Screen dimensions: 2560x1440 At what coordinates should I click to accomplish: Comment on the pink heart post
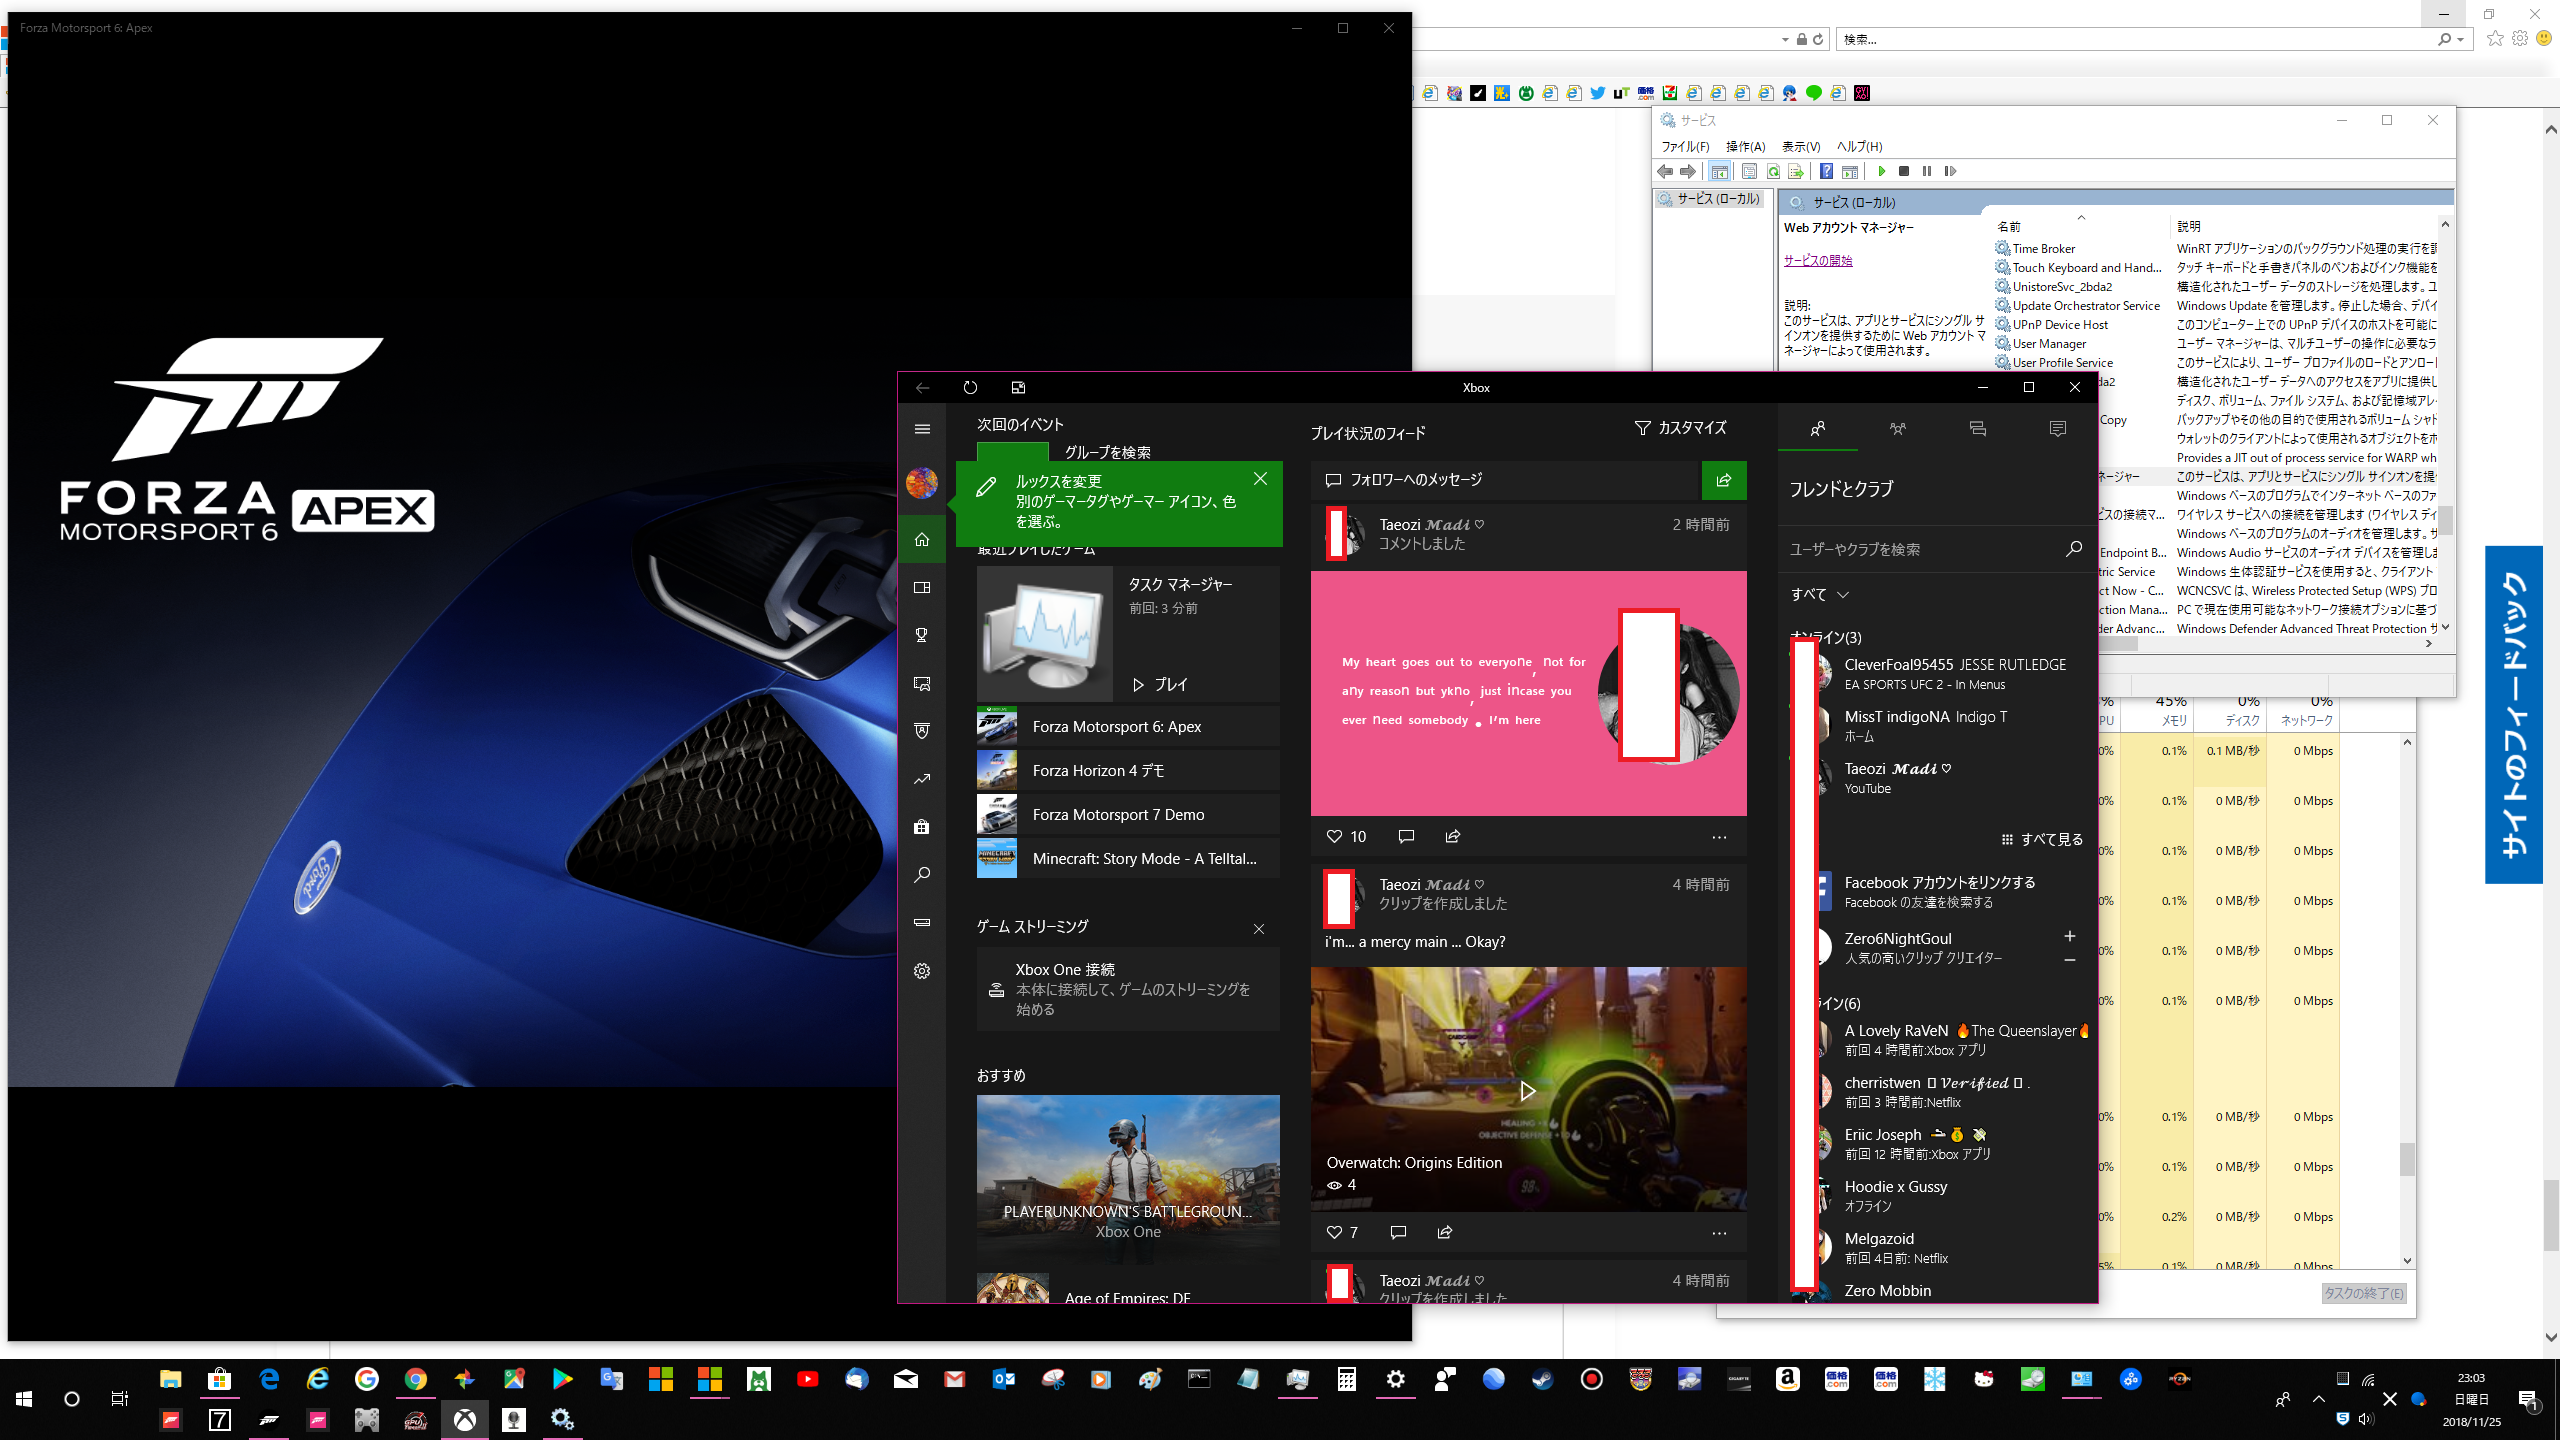[x=1406, y=836]
